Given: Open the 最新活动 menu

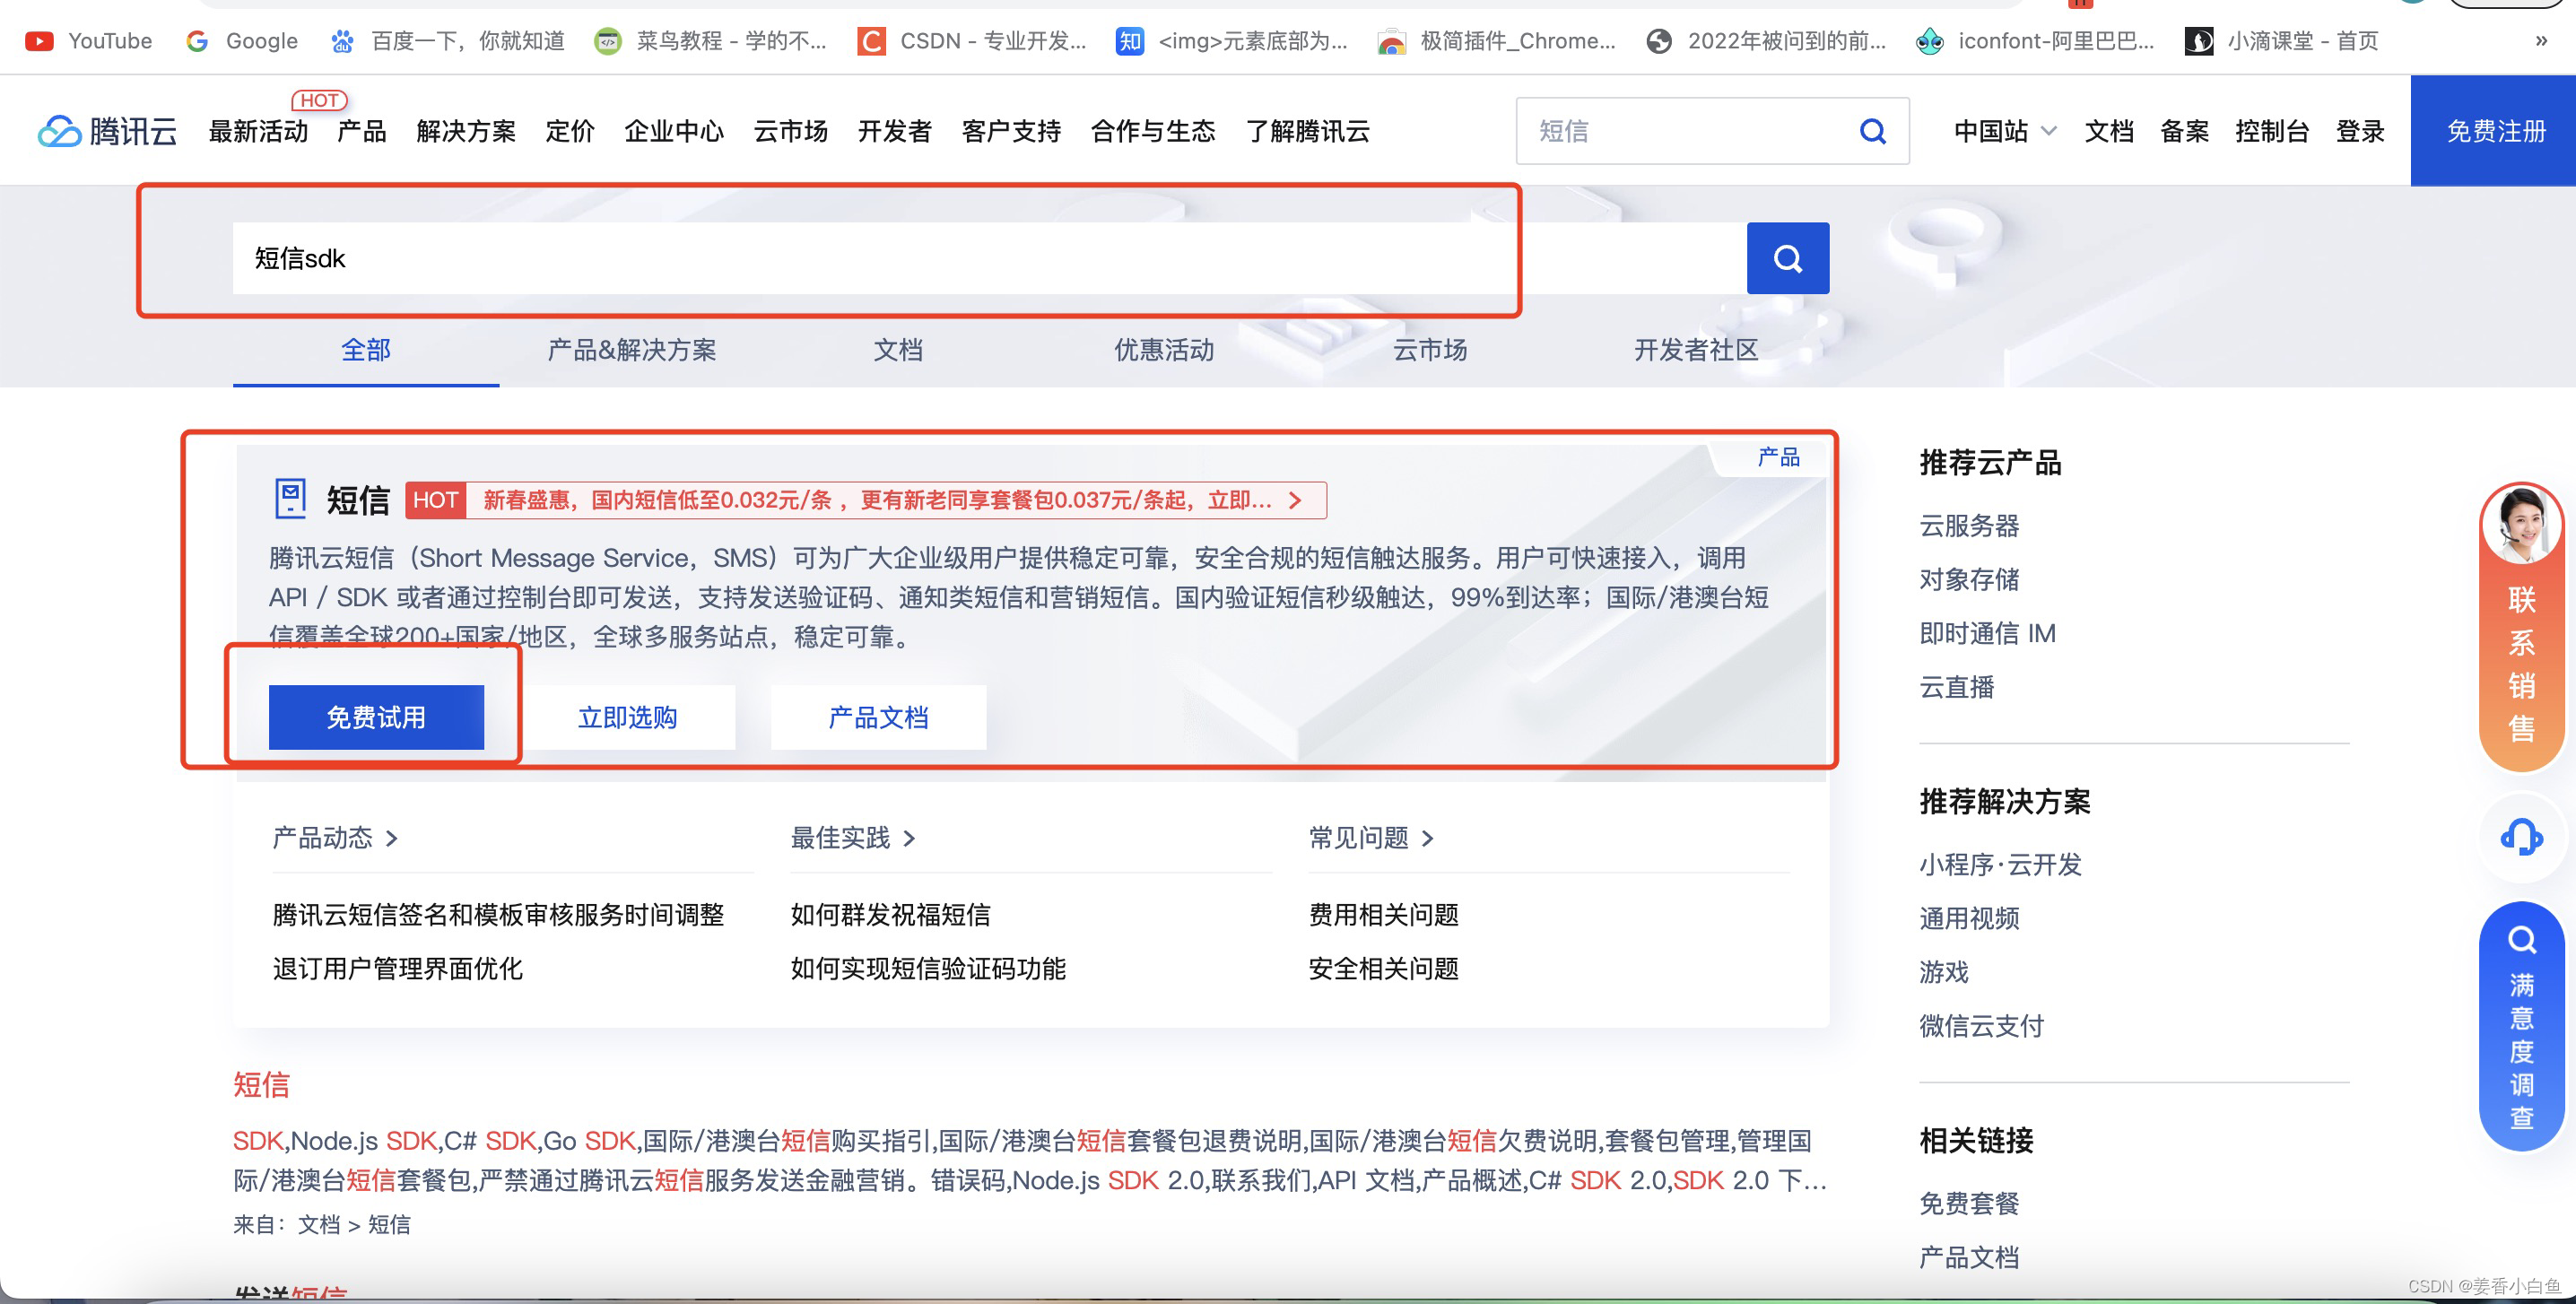Looking at the screenshot, I should (x=258, y=131).
